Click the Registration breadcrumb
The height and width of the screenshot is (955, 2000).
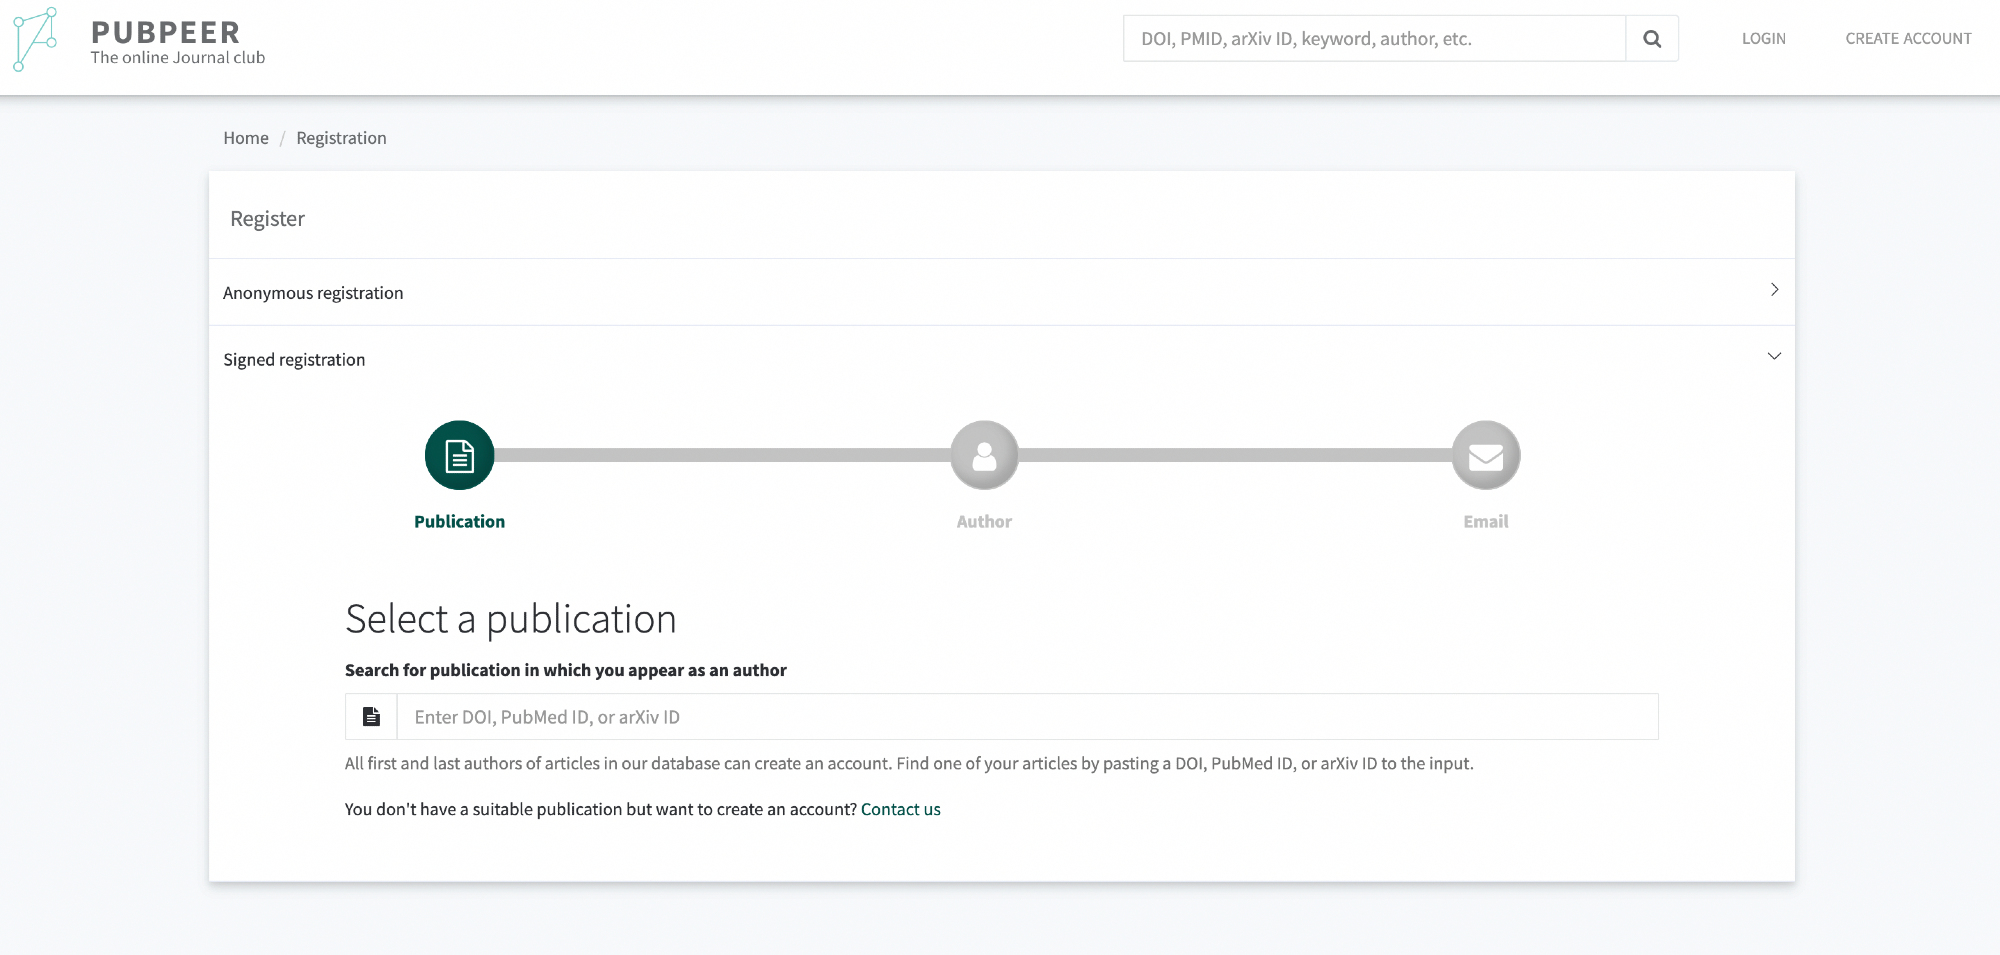pyautogui.click(x=341, y=138)
